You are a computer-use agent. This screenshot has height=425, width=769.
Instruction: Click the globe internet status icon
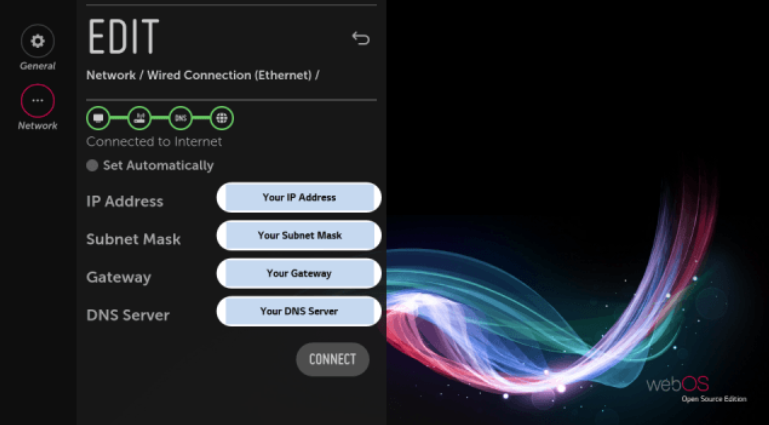(222, 118)
